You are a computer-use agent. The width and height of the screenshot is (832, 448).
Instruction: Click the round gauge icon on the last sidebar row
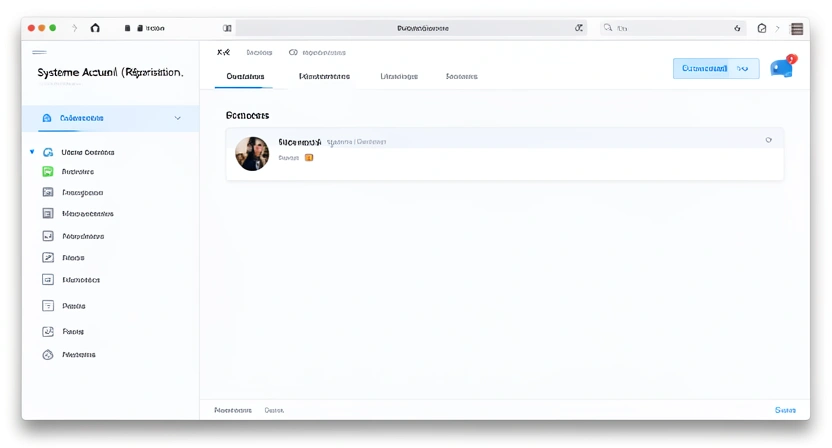click(x=48, y=355)
